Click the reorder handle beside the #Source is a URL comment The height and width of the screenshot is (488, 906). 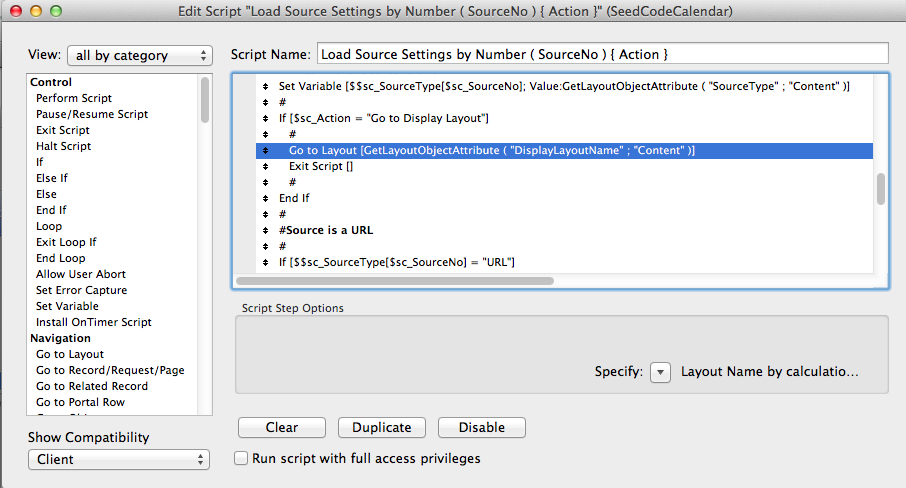[265, 230]
